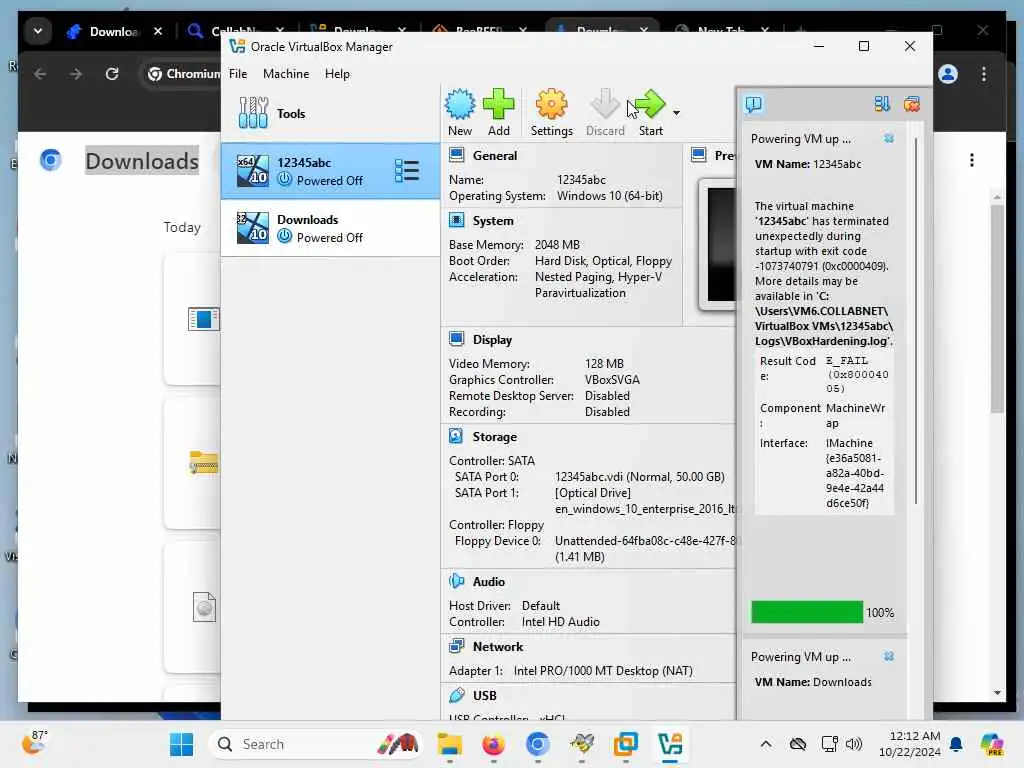The width and height of the screenshot is (1024, 768).
Task: Click the Preview section monitor icon
Action: 698,155
